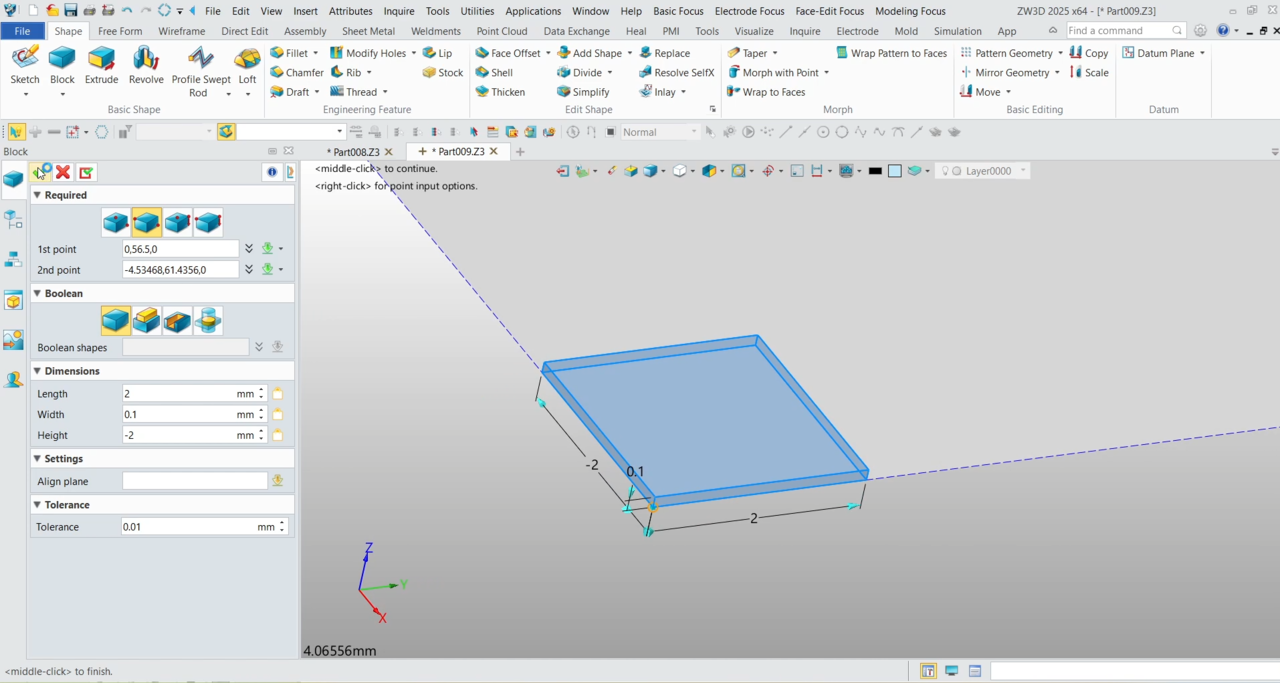
Task: Switch to the Sheet Metal ribbon tab
Action: point(368,31)
